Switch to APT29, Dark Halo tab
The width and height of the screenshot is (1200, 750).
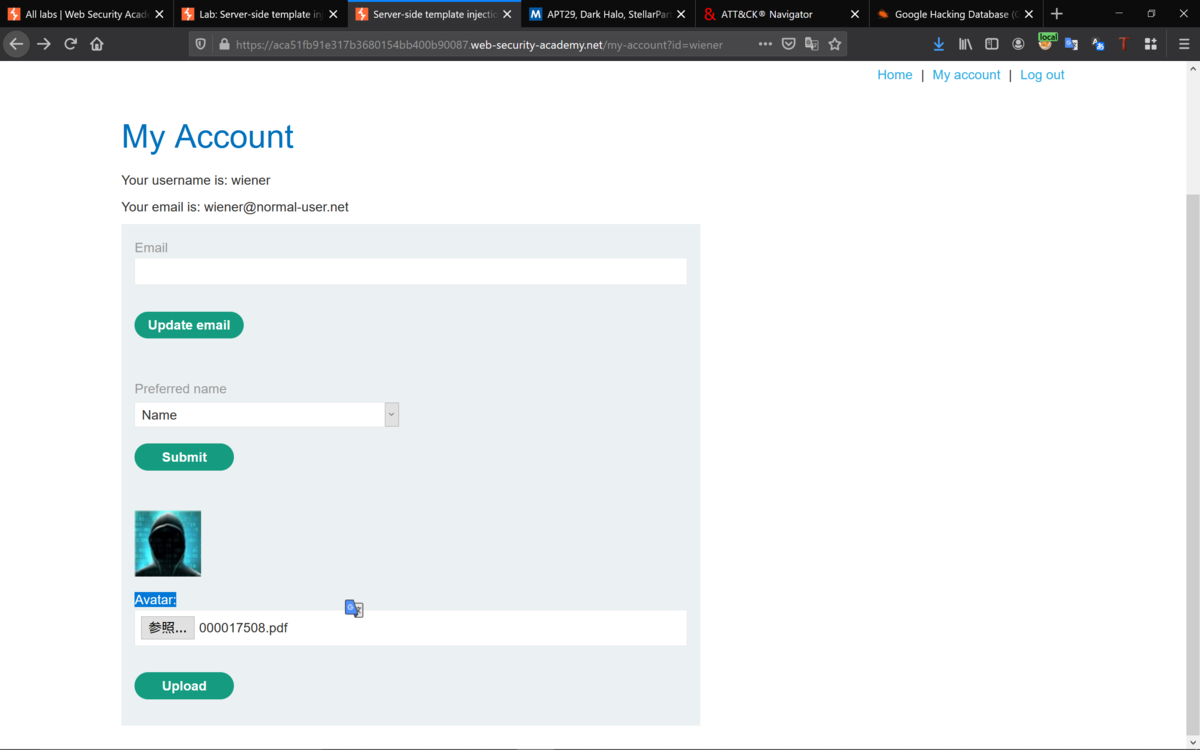(x=607, y=14)
